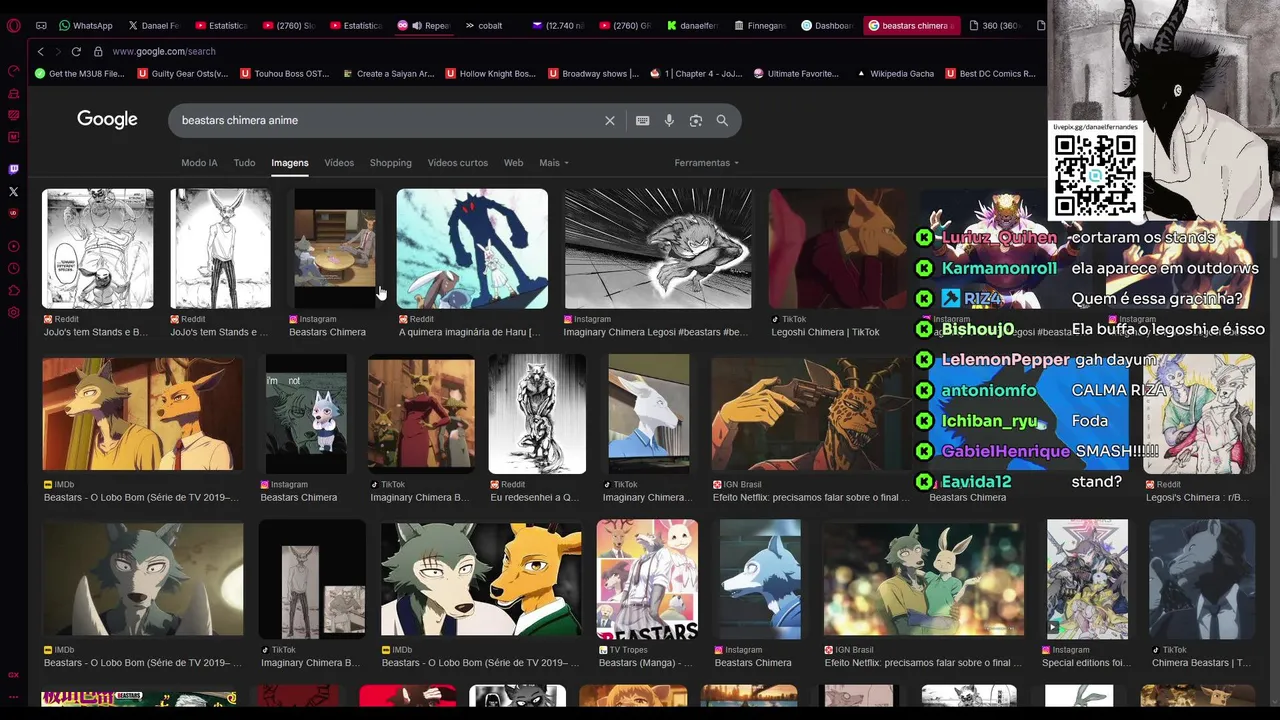Open sidebar extensions cube icon
The width and height of the screenshot is (1280, 720).
point(13,290)
